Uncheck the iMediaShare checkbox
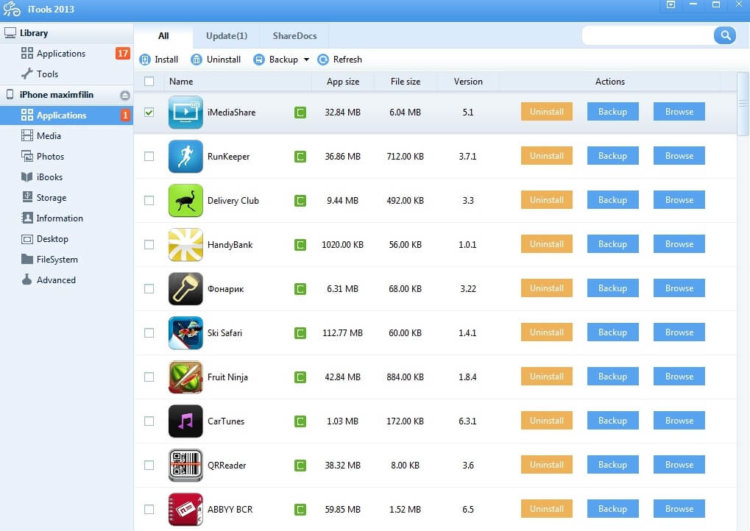 (x=149, y=112)
